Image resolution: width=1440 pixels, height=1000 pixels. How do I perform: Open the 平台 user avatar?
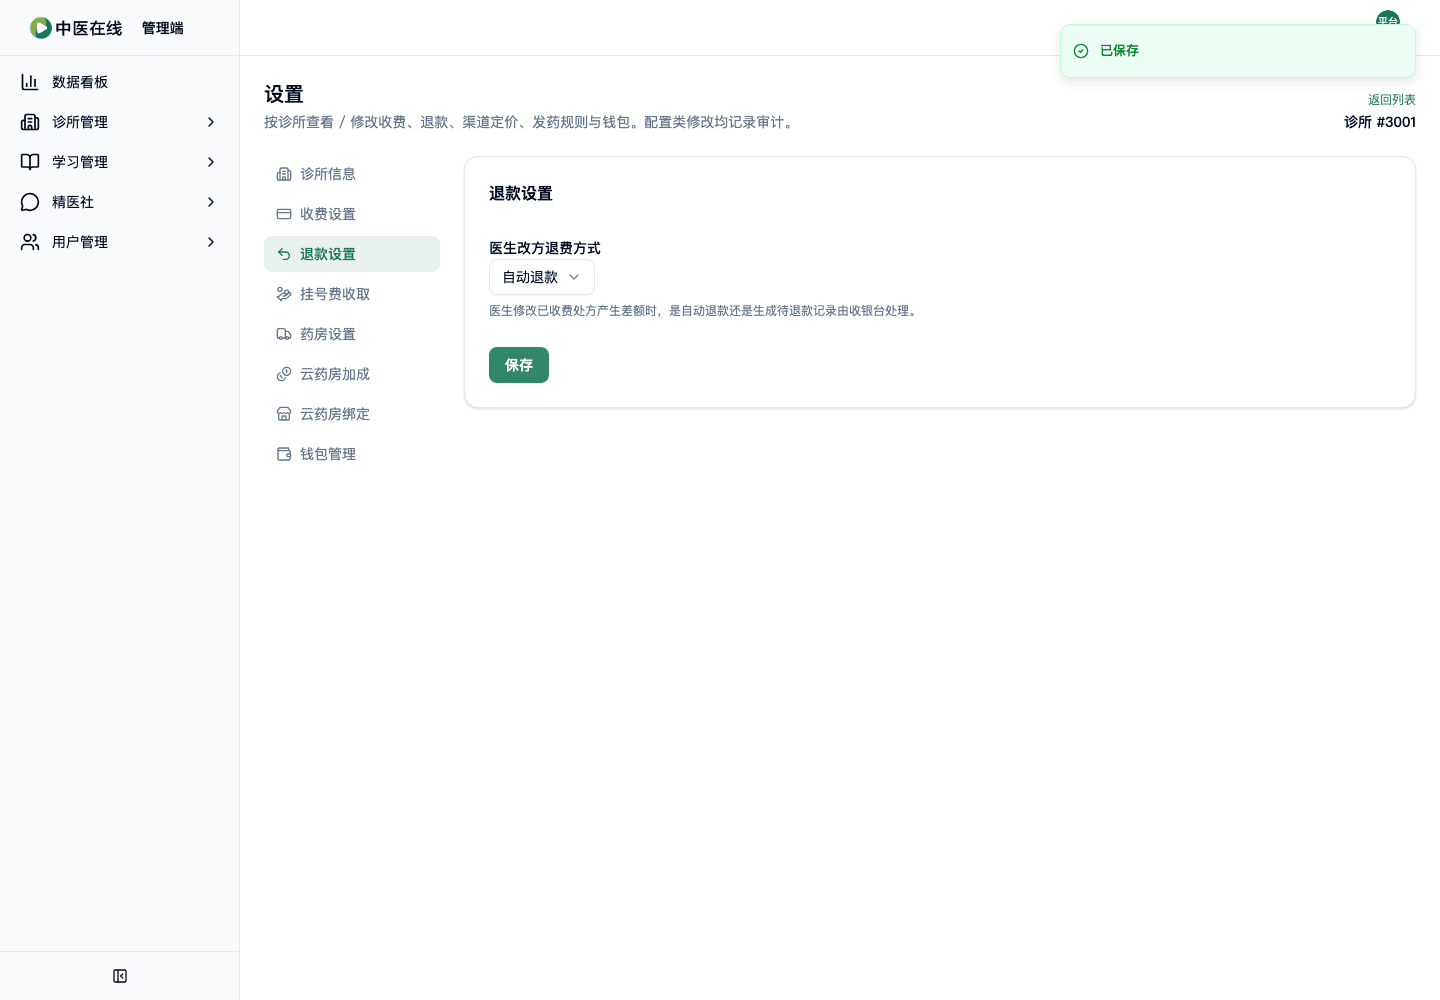tap(1388, 18)
